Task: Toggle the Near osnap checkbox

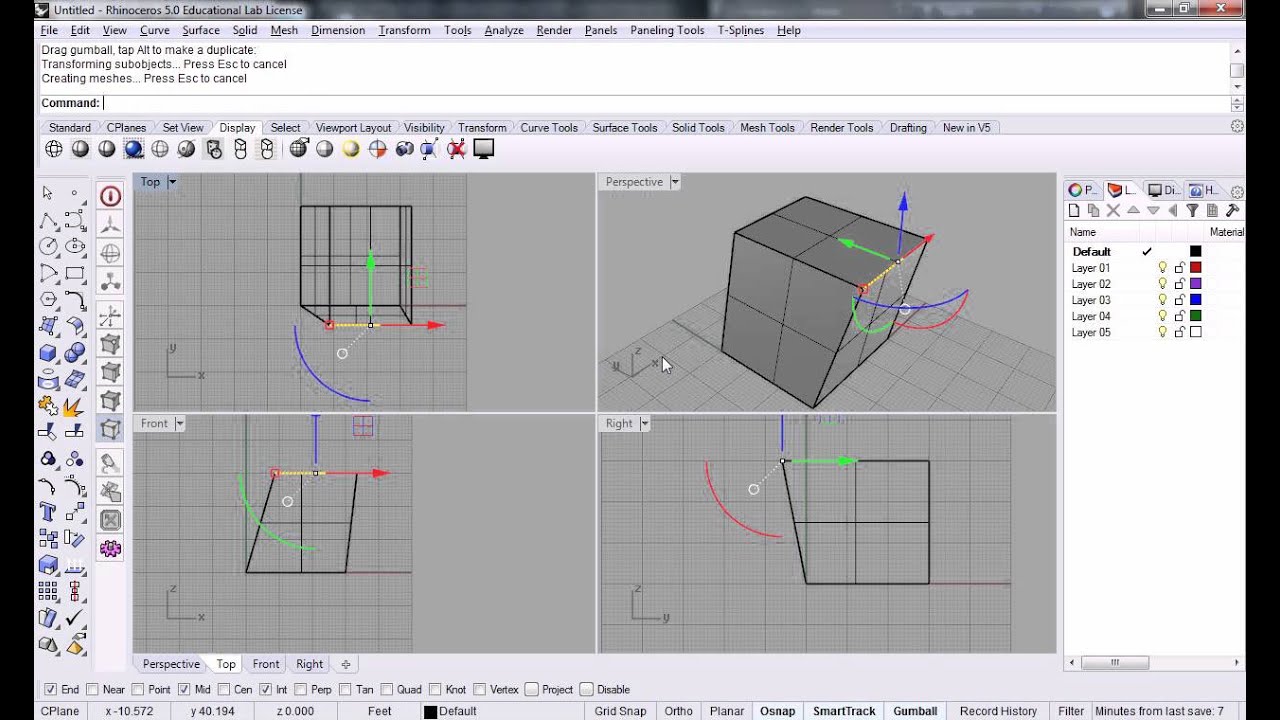Action: (x=93, y=689)
